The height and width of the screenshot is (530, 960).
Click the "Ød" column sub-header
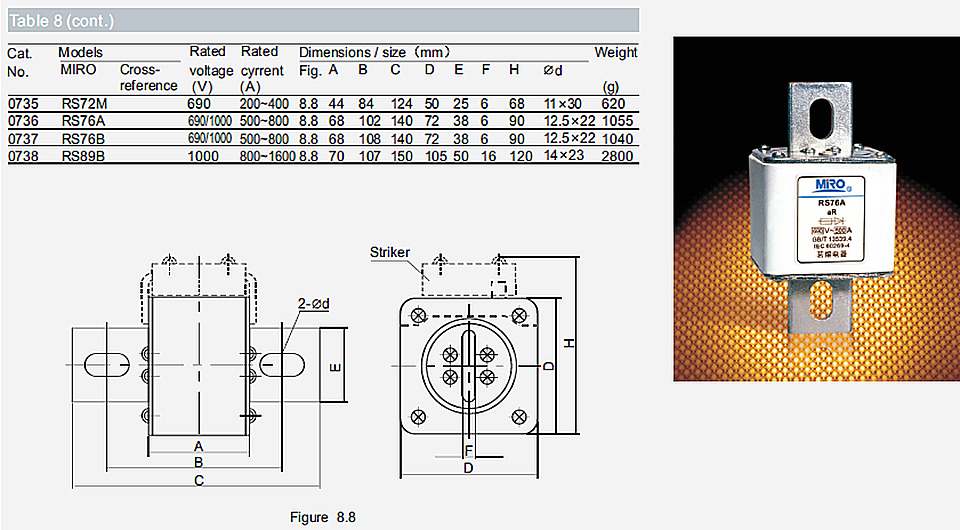point(553,70)
